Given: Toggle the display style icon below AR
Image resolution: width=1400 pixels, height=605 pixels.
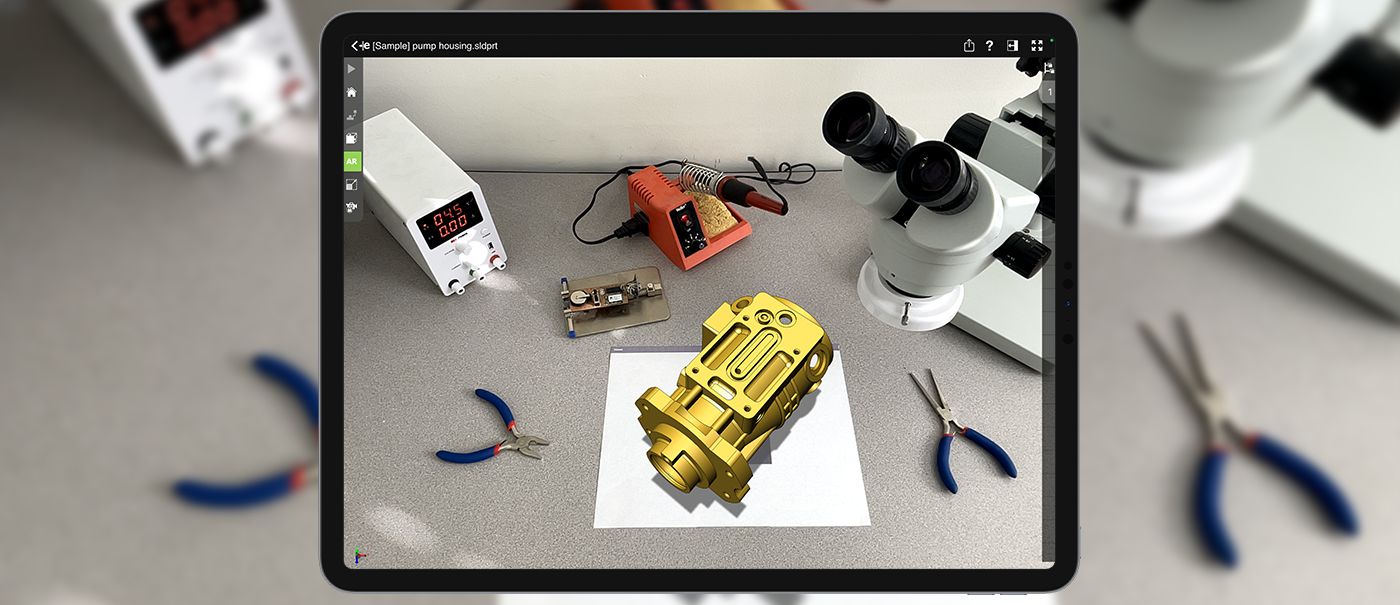Looking at the screenshot, I should click(x=351, y=184).
